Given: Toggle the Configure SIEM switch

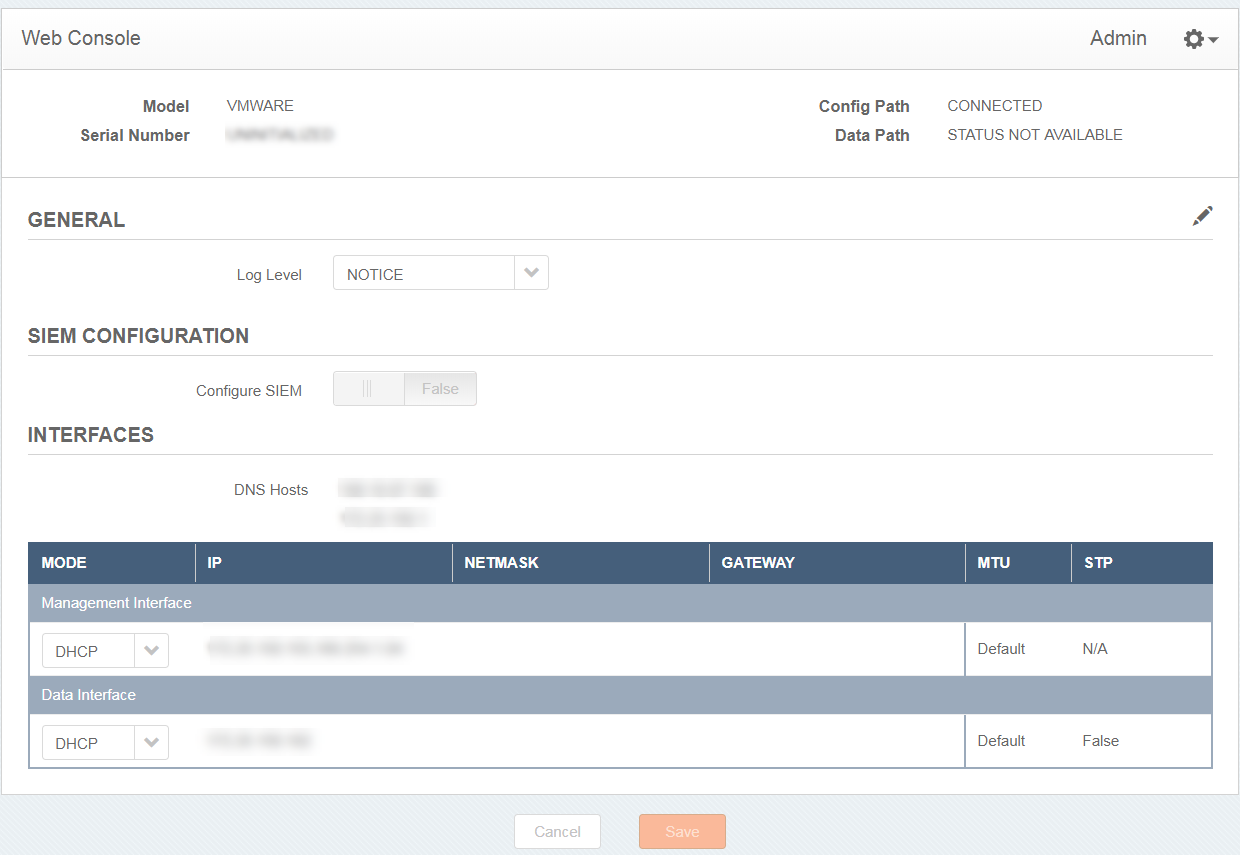Looking at the screenshot, I should 404,389.
